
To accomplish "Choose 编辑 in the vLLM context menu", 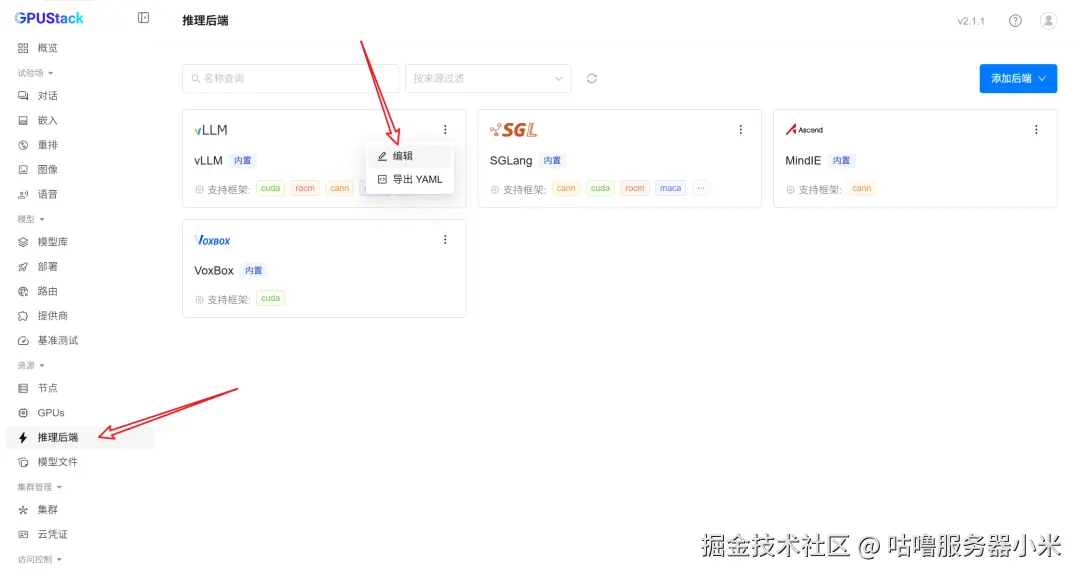I will [411, 156].
